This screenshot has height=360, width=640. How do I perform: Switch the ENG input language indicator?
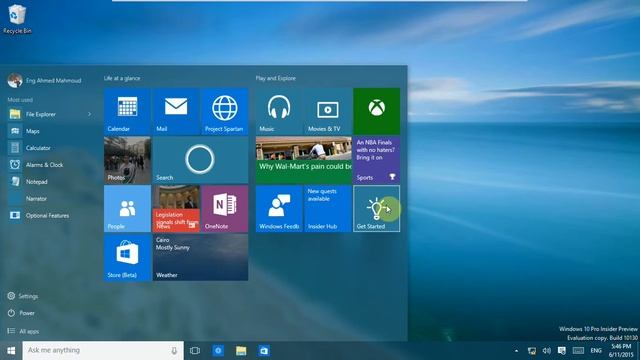[x=596, y=351]
